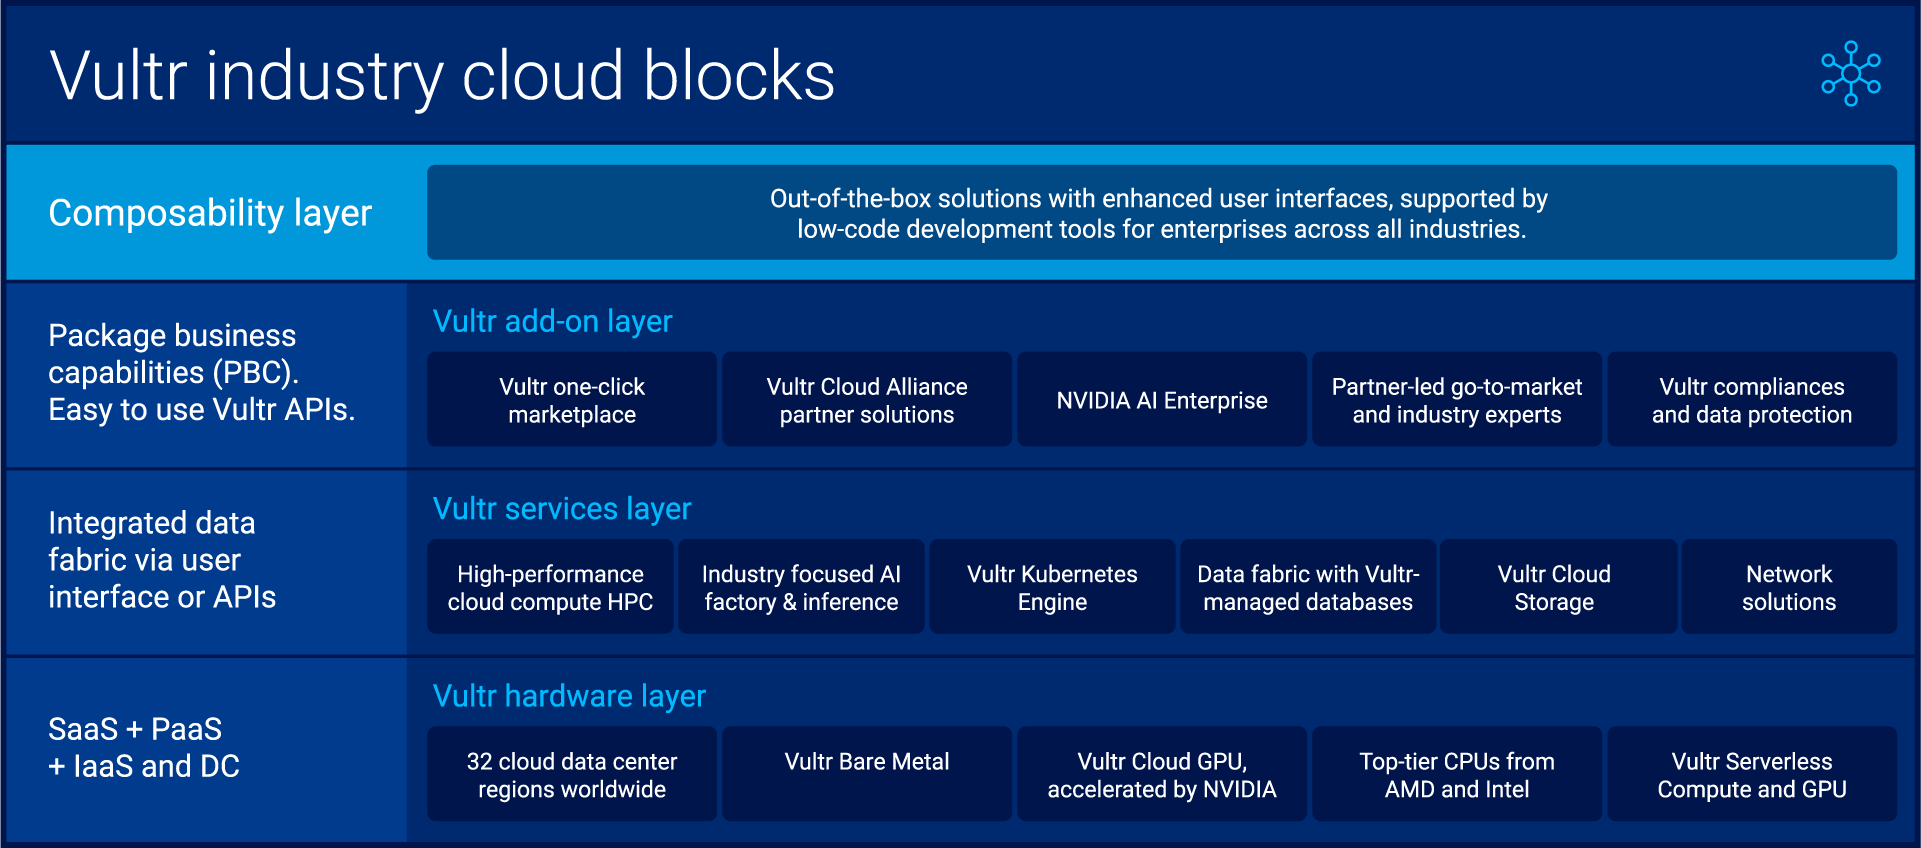
Task: Open the 'Vultr Bare Metal' block
Action: (867, 774)
